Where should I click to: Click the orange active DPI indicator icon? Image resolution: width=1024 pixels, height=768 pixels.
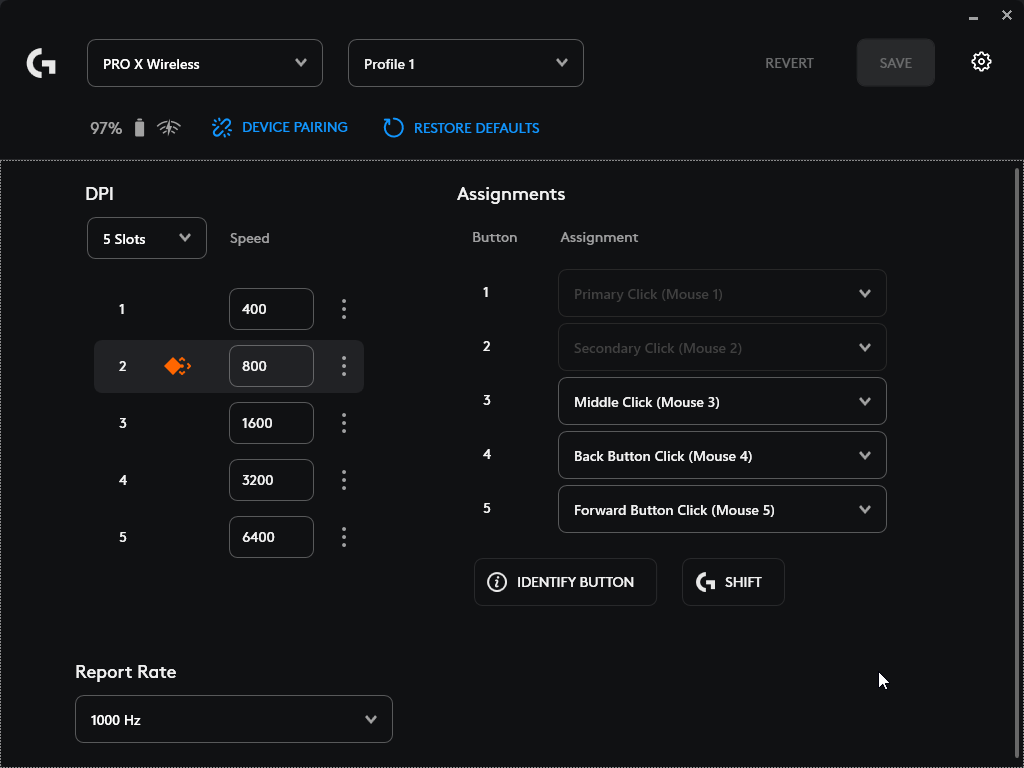177,366
